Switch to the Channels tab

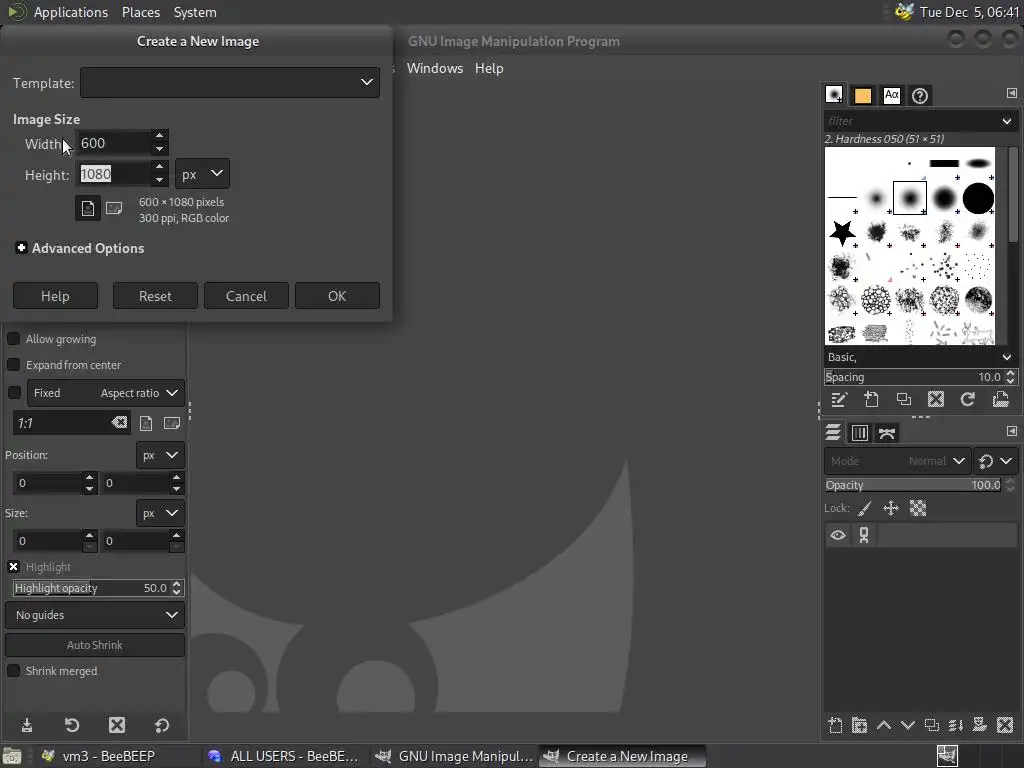tap(860, 432)
